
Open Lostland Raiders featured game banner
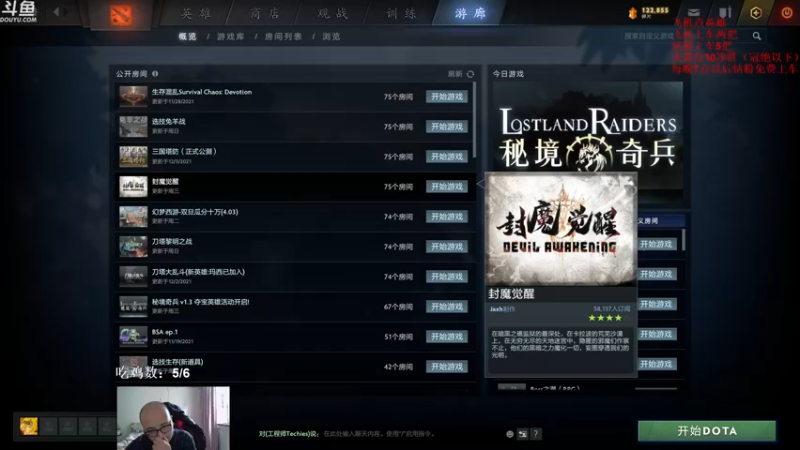coord(588,127)
